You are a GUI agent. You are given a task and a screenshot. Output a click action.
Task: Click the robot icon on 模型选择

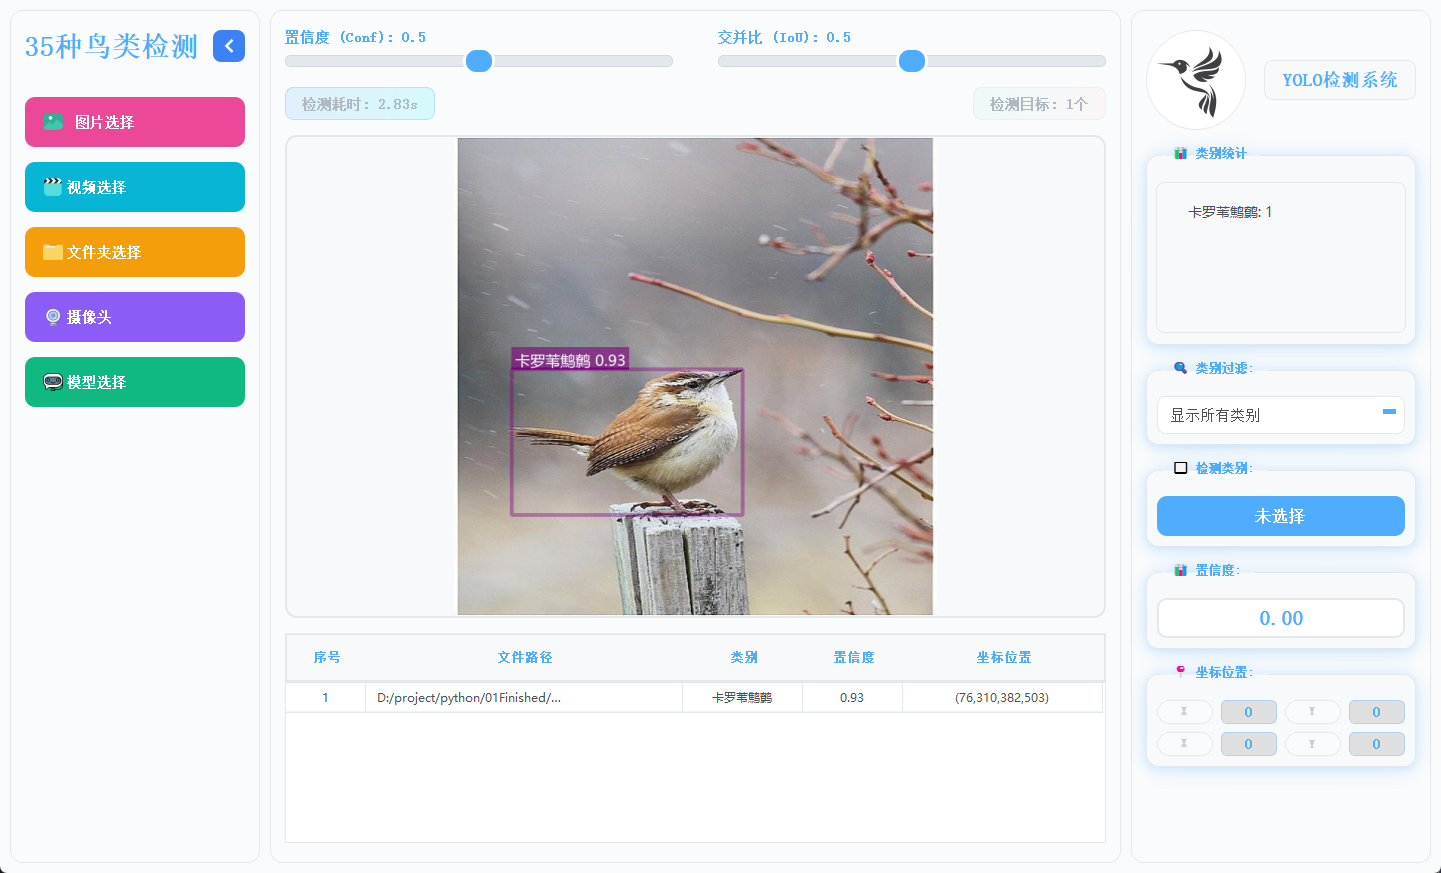tap(53, 382)
